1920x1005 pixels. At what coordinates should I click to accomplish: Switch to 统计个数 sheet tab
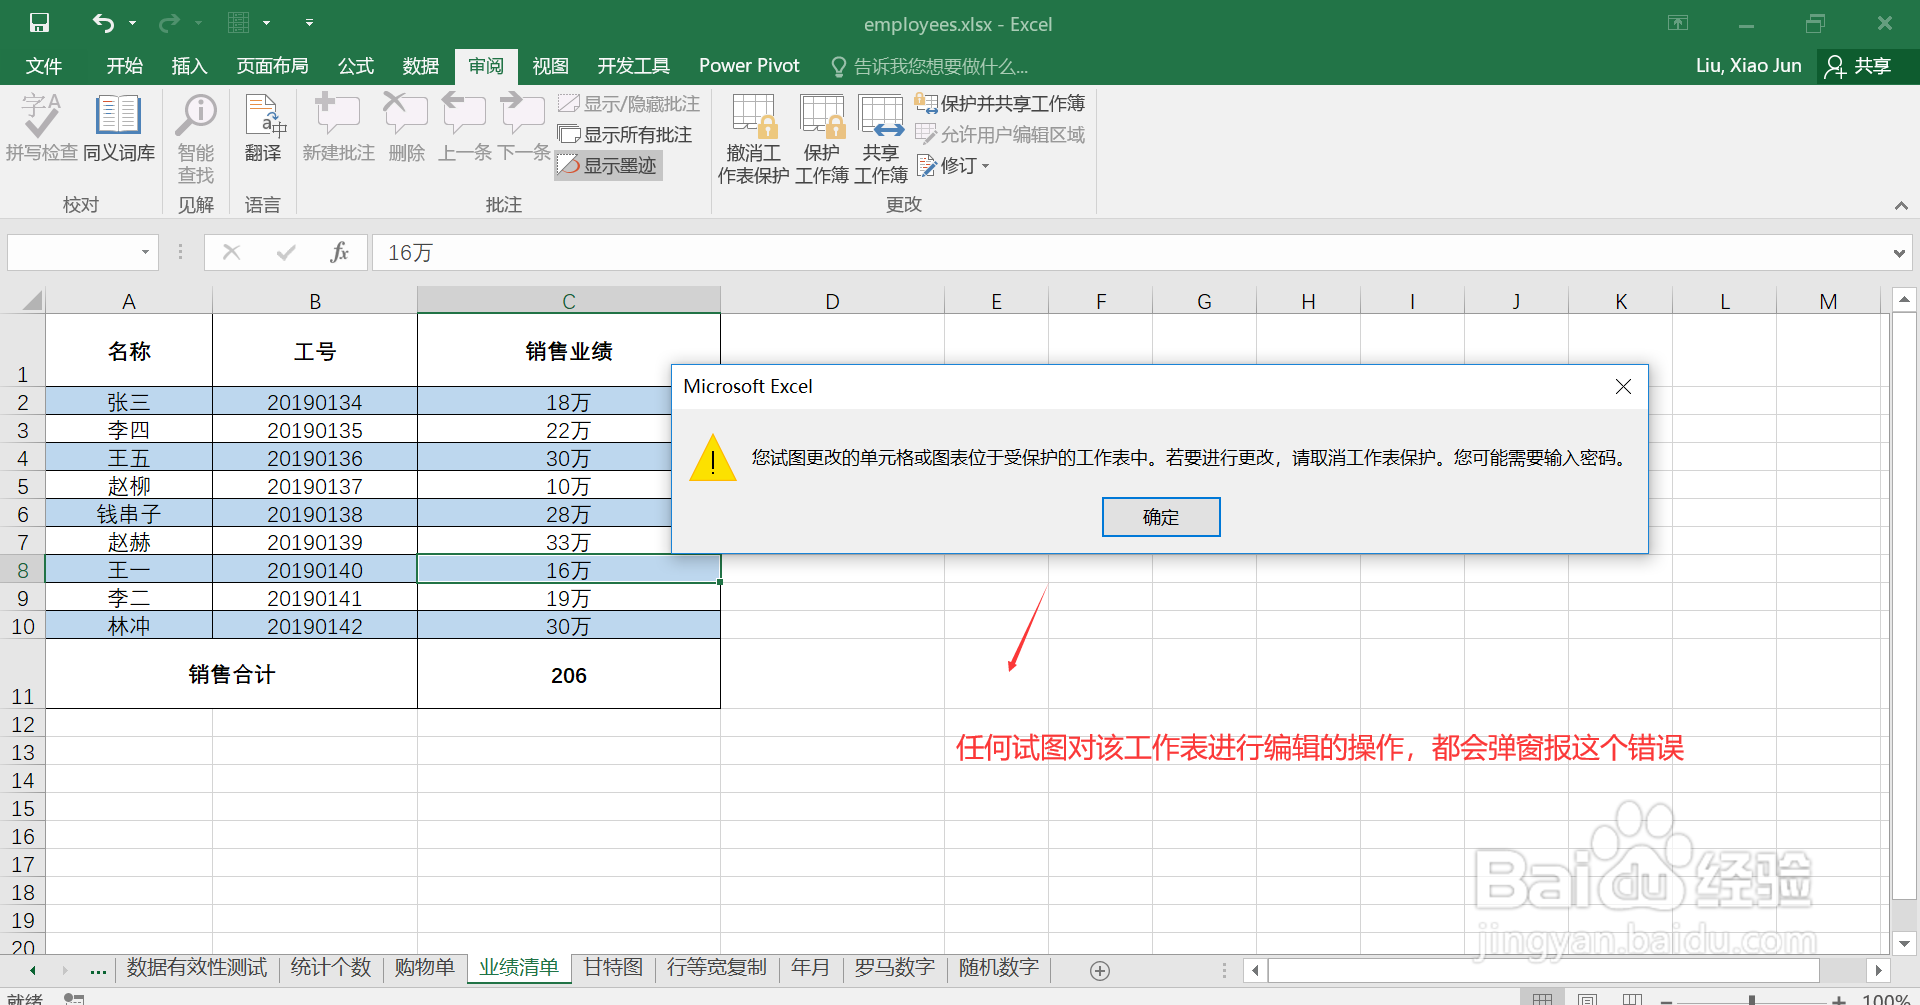(331, 968)
